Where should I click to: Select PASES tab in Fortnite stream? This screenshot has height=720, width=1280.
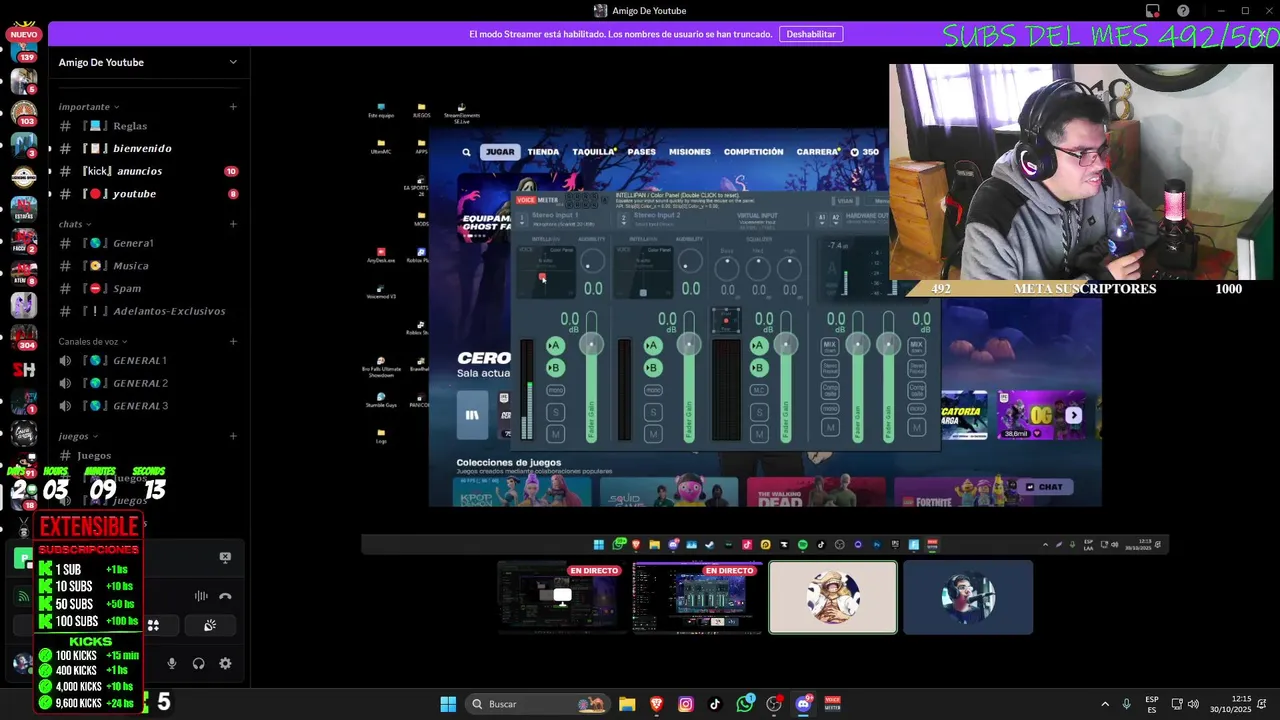[641, 152]
